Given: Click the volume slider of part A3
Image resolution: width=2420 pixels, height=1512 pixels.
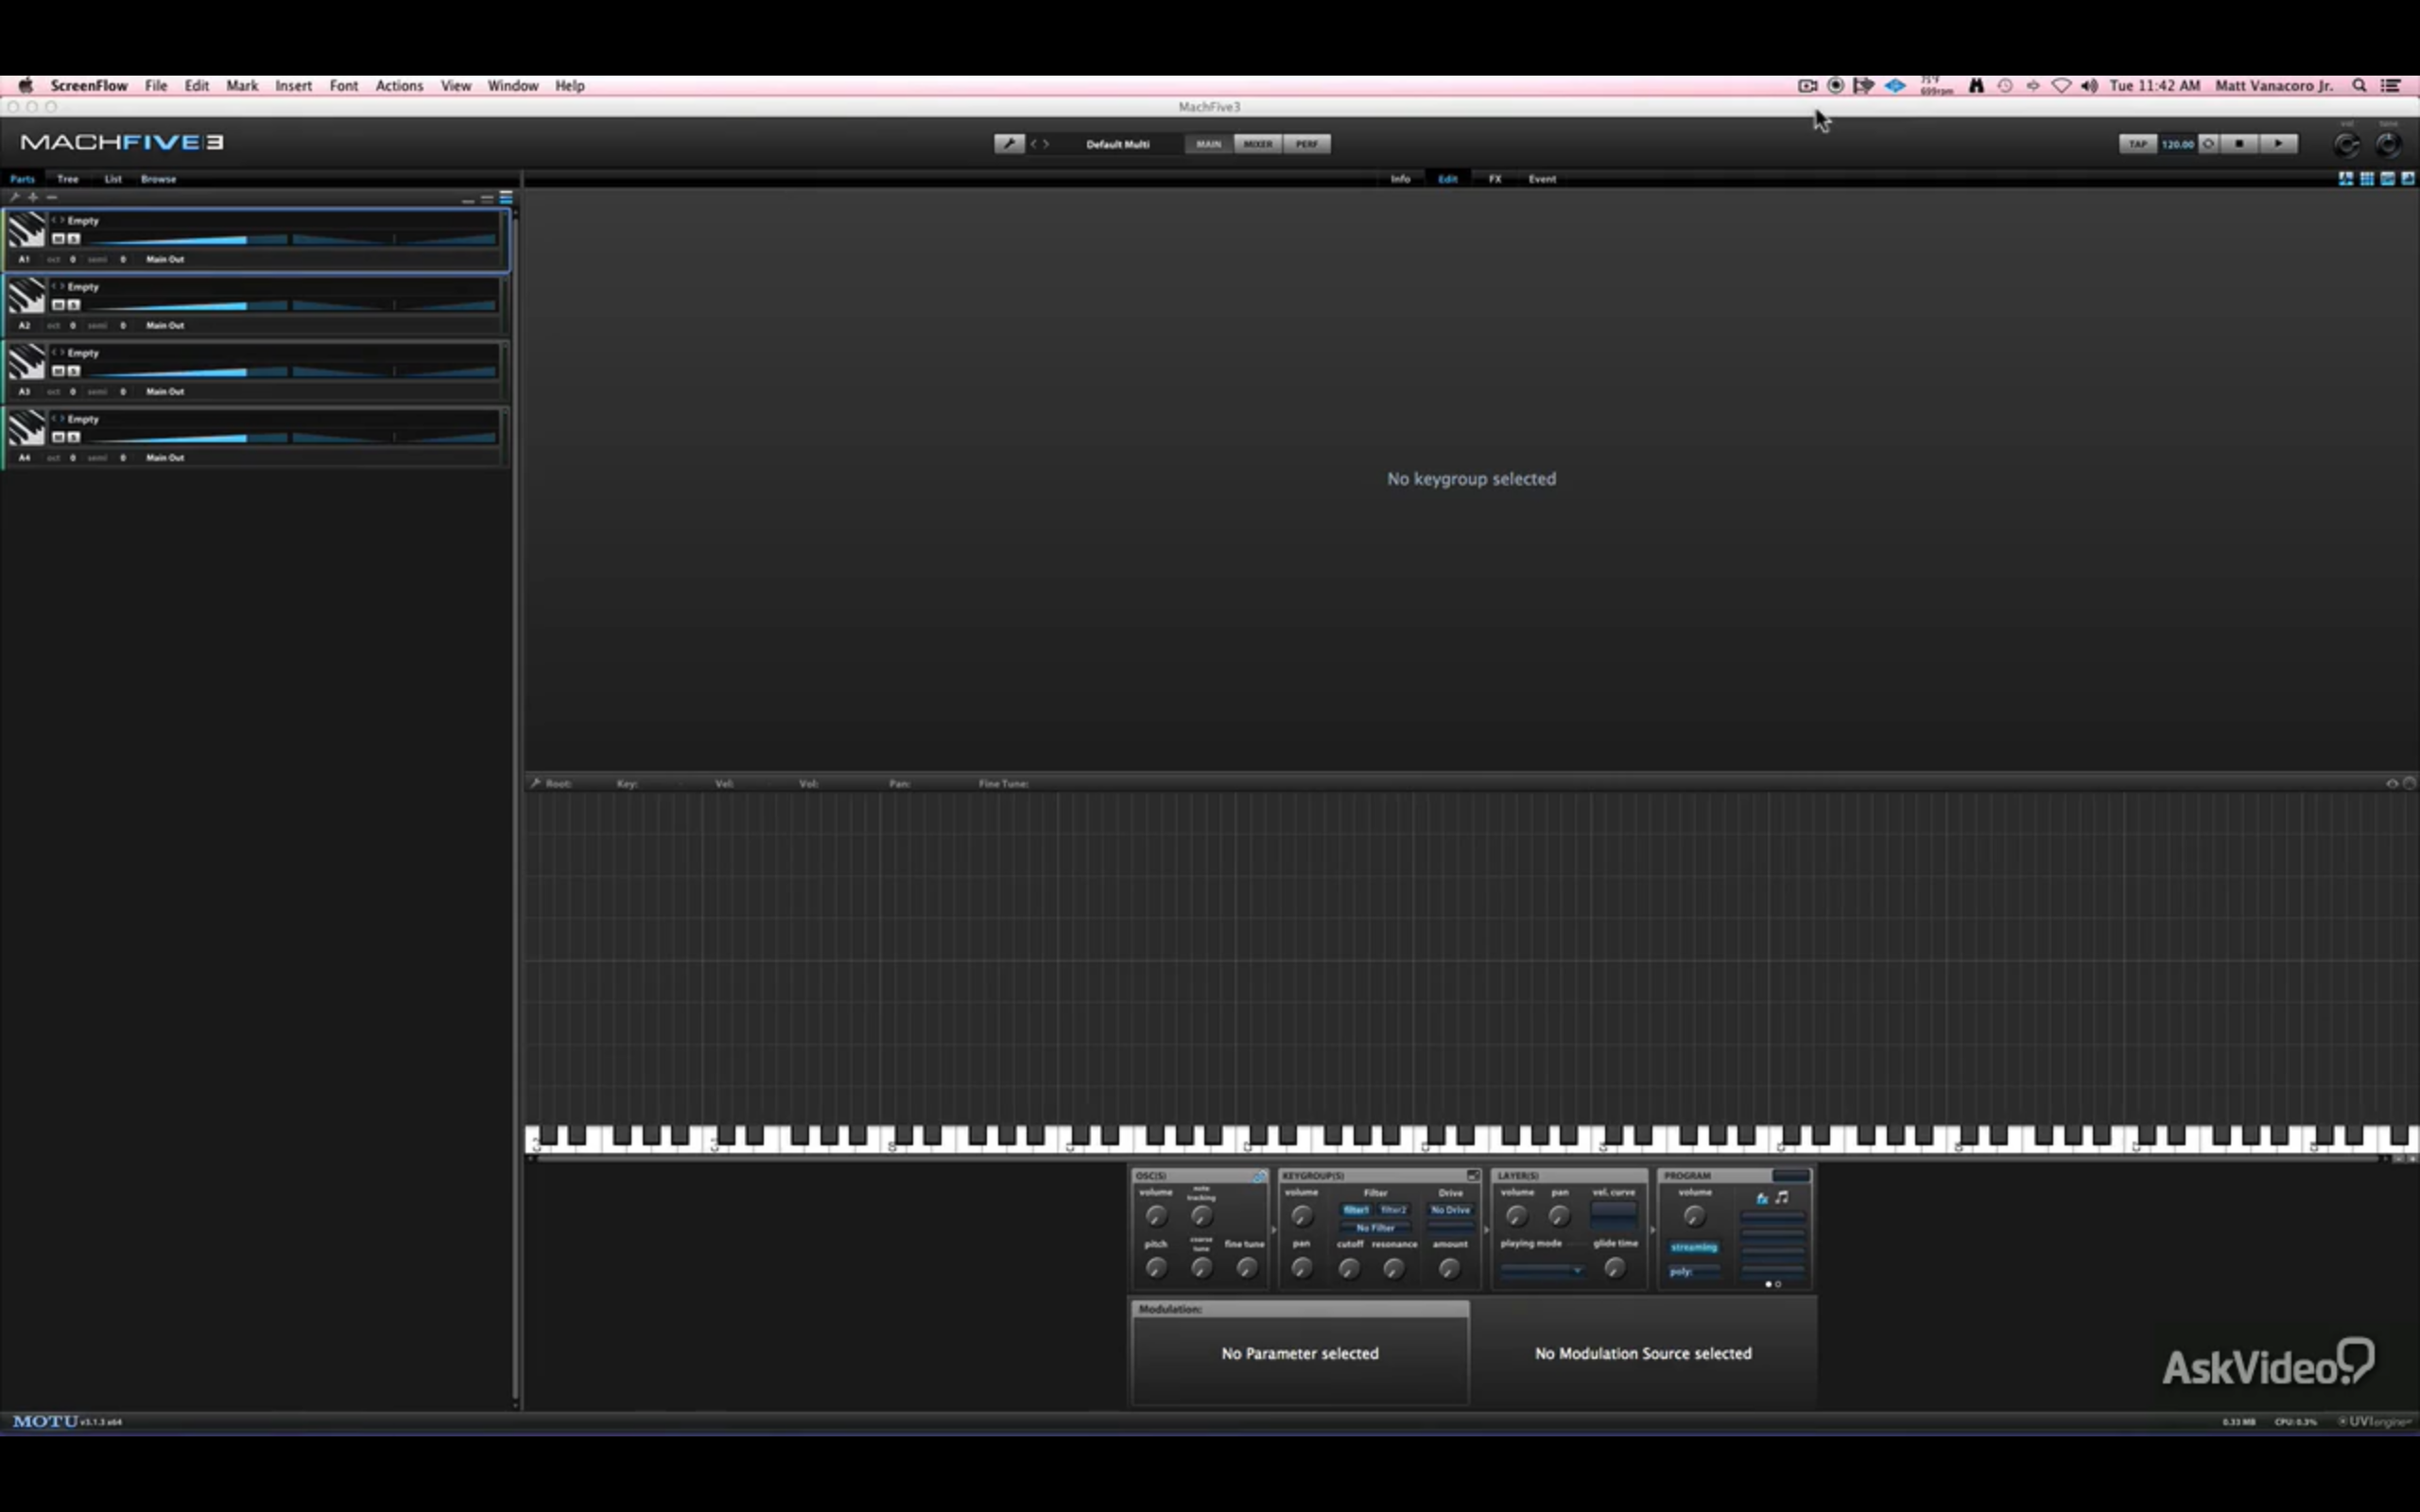Looking at the screenshot, I should pyautogui.click(x=190, y=372).
